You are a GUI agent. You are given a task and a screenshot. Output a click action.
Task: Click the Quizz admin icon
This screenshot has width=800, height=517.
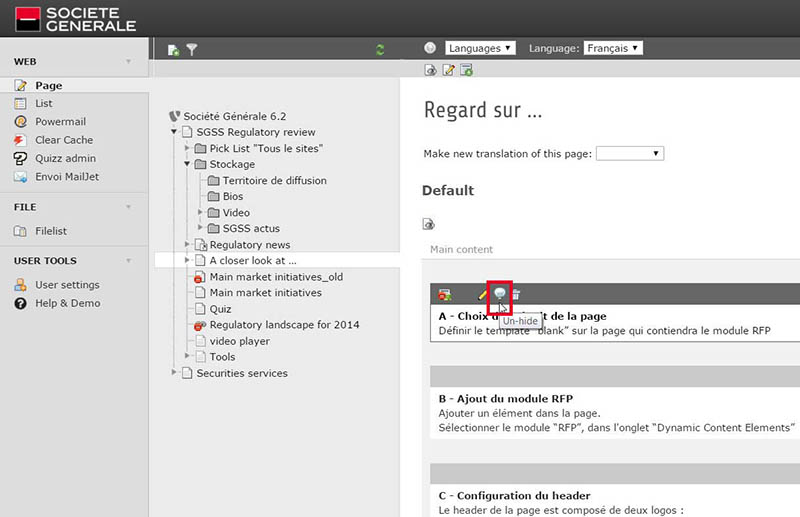(20, 158)
